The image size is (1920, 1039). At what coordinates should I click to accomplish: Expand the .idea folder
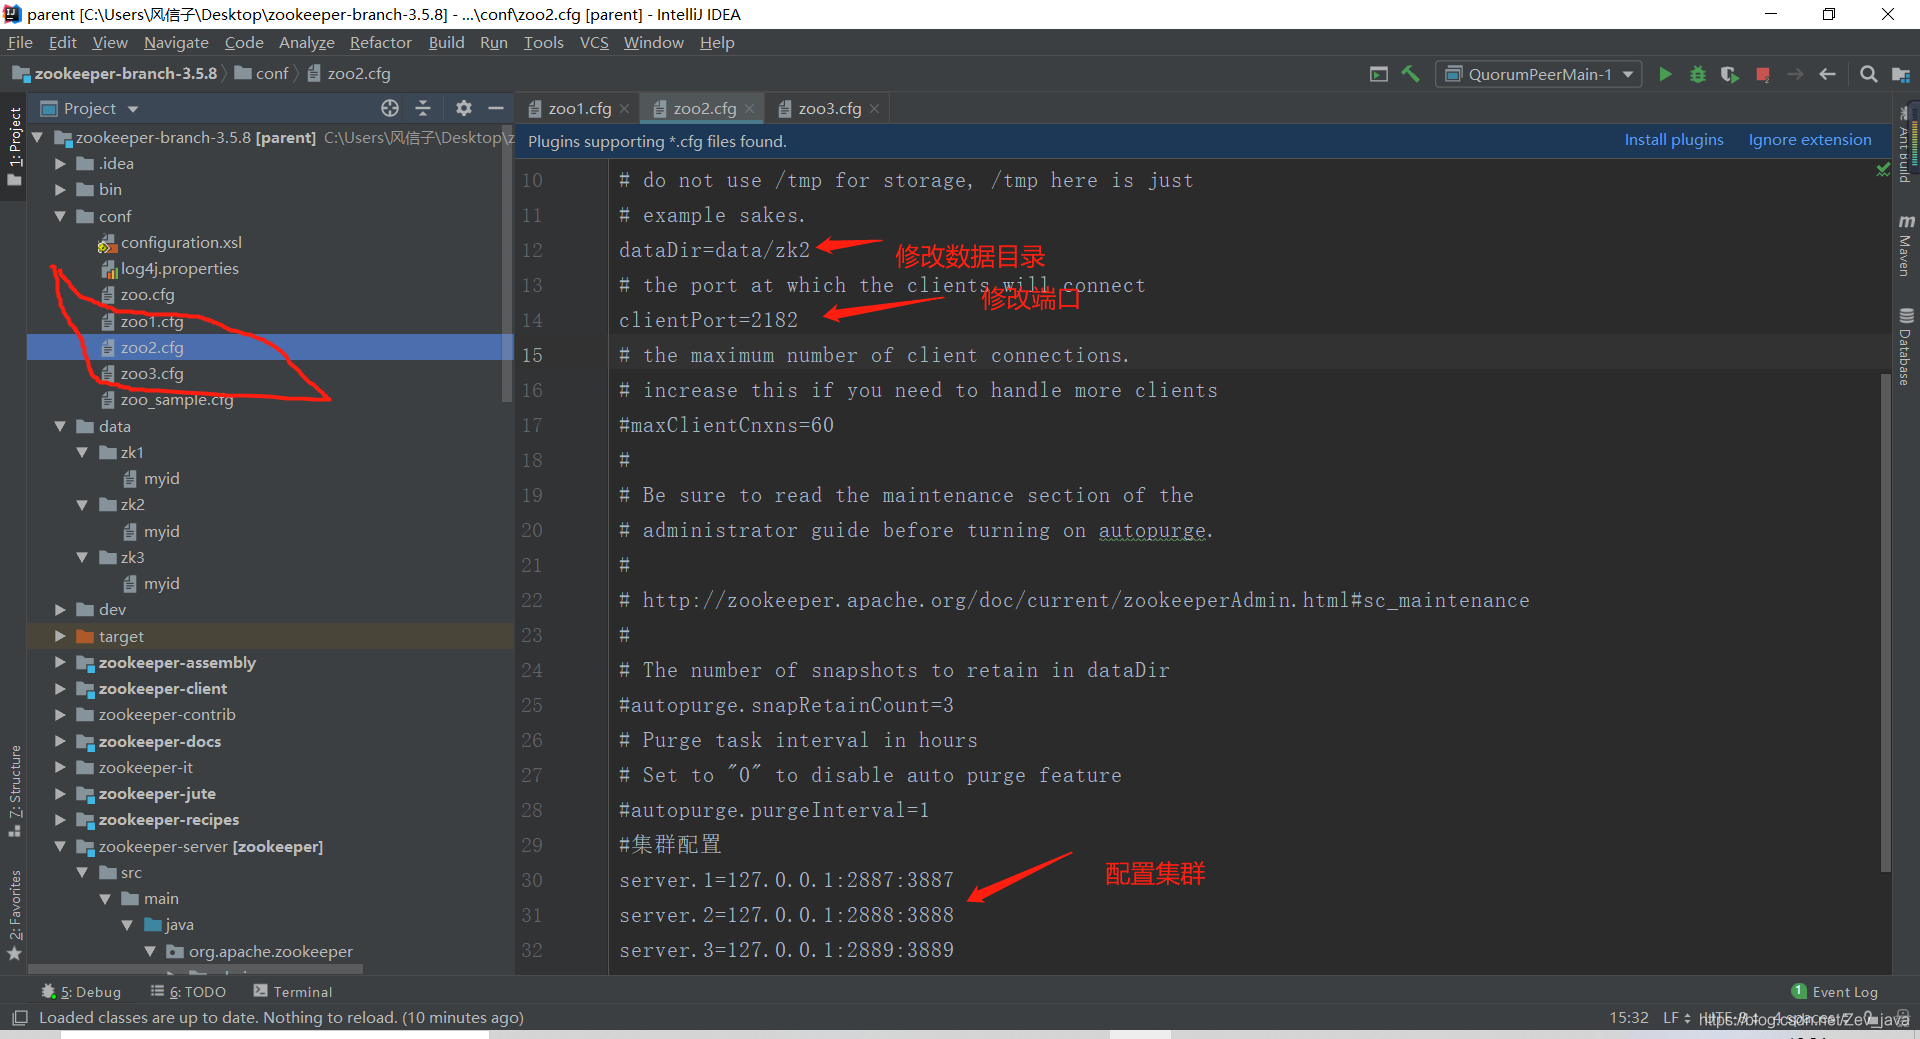point(60,163)
